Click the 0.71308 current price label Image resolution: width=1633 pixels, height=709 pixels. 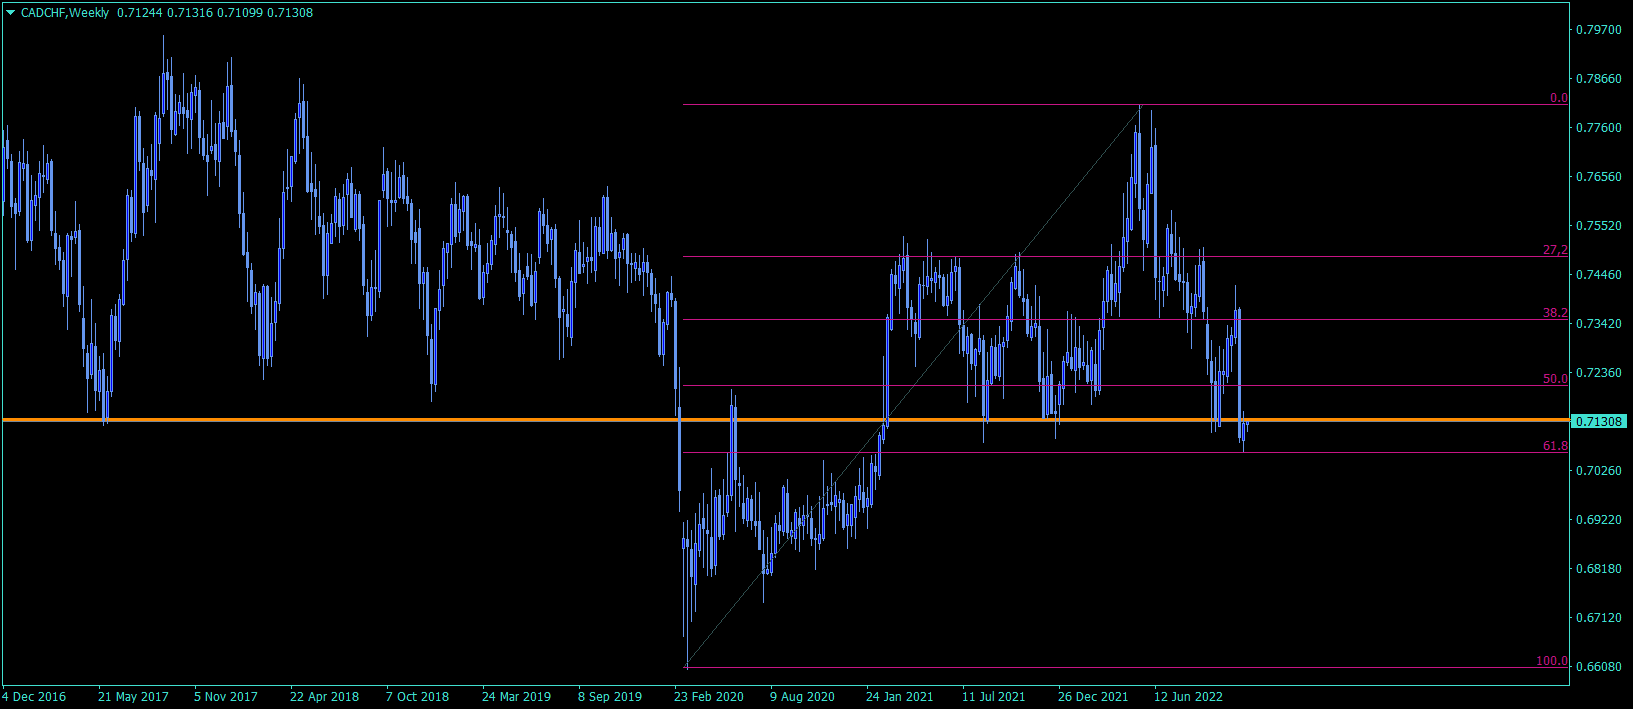click(x=1599, y=421)
